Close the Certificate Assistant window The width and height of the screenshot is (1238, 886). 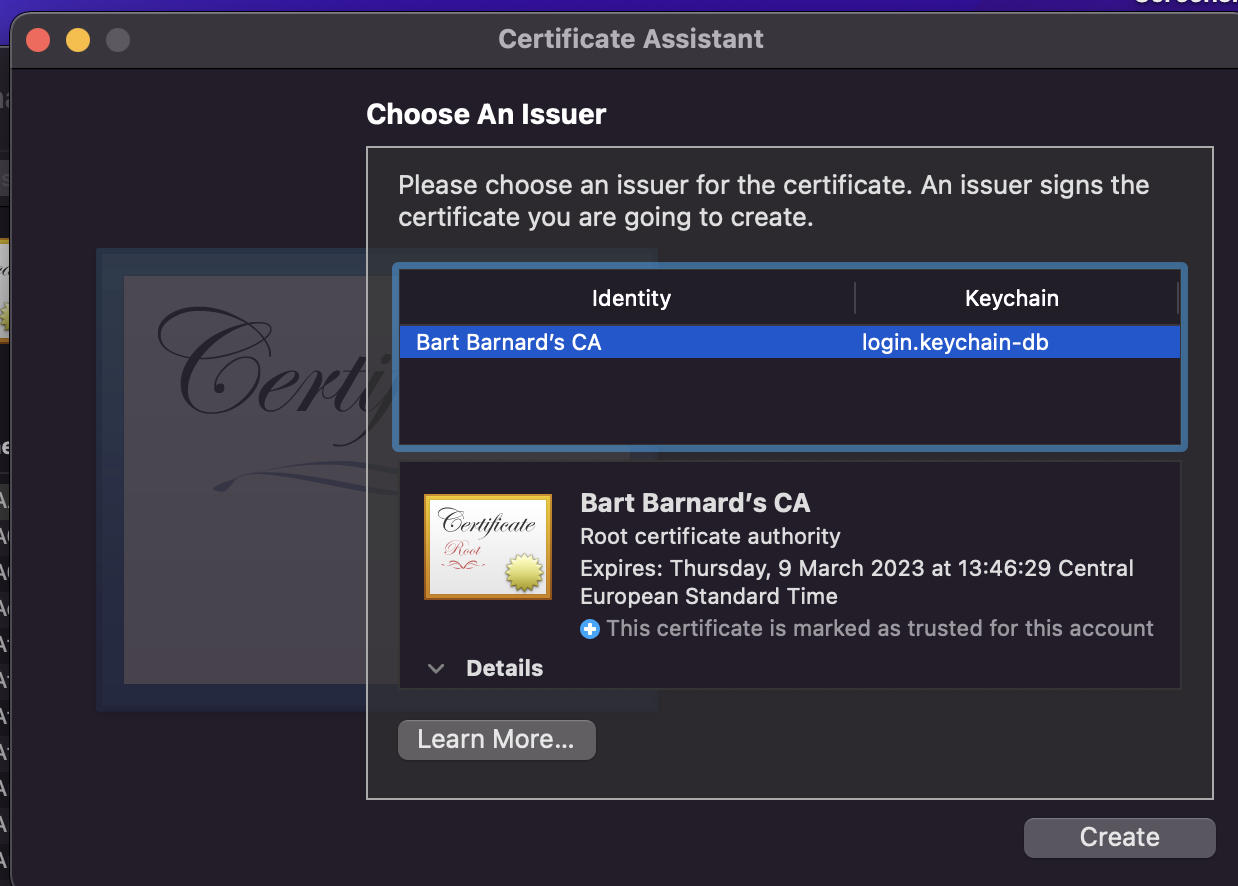(38, 40)
